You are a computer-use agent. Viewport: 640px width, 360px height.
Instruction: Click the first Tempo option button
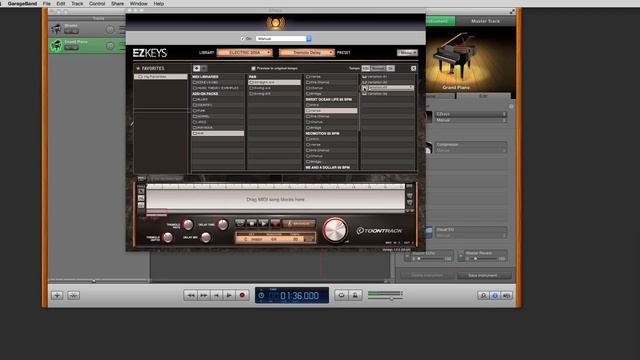click(366, 68)
